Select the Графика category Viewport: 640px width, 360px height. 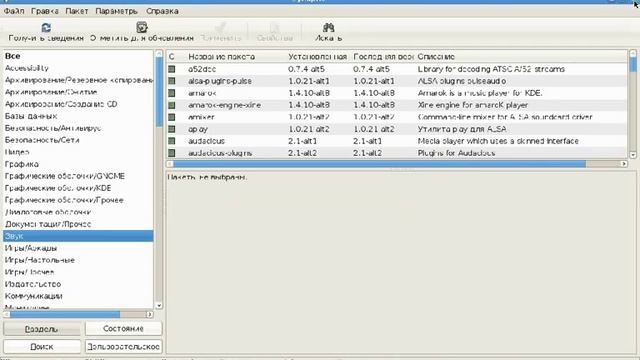[x=78, y=164]
